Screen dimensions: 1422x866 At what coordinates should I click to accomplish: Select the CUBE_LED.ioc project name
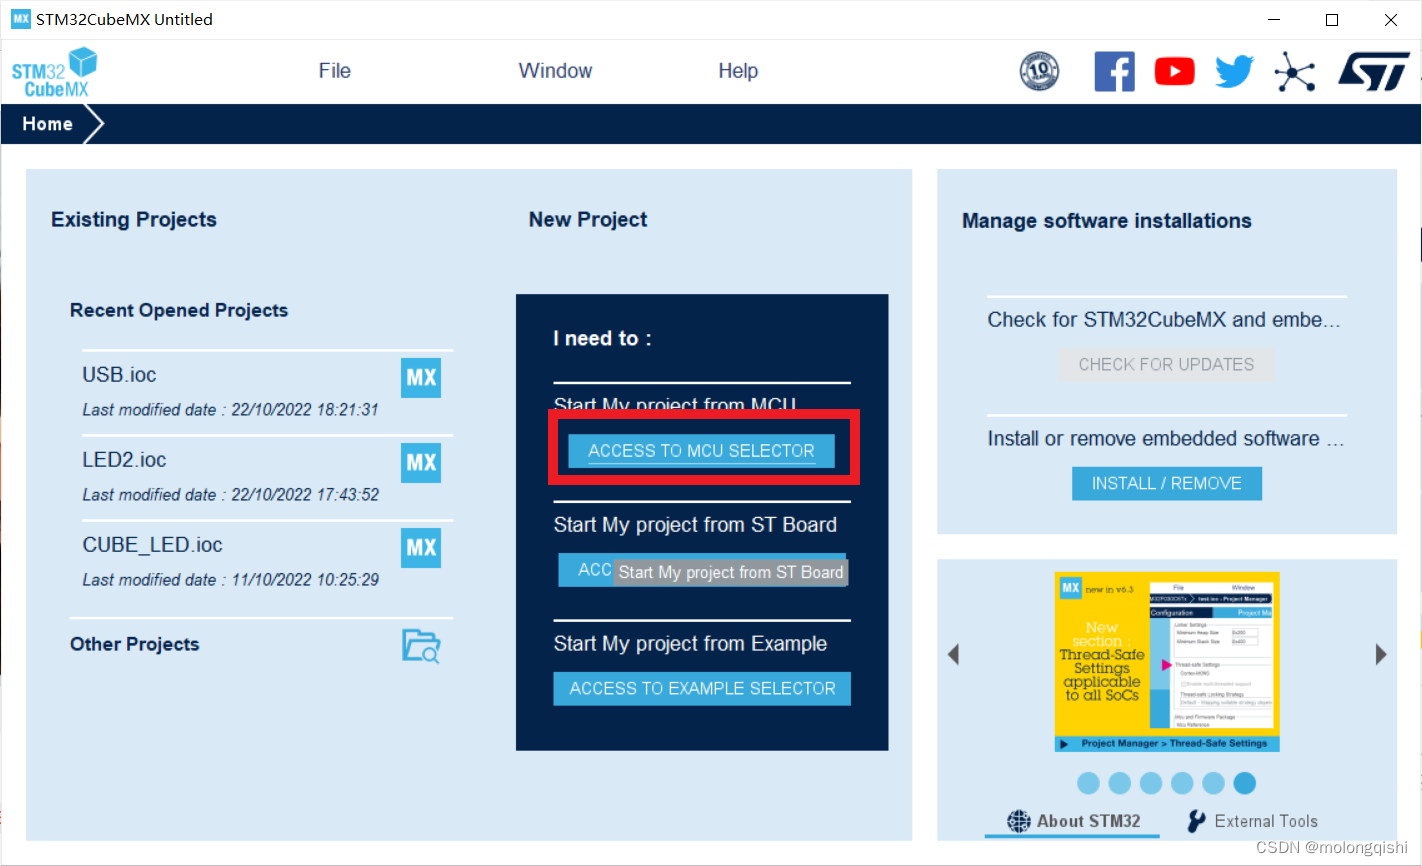pos(152,545)
